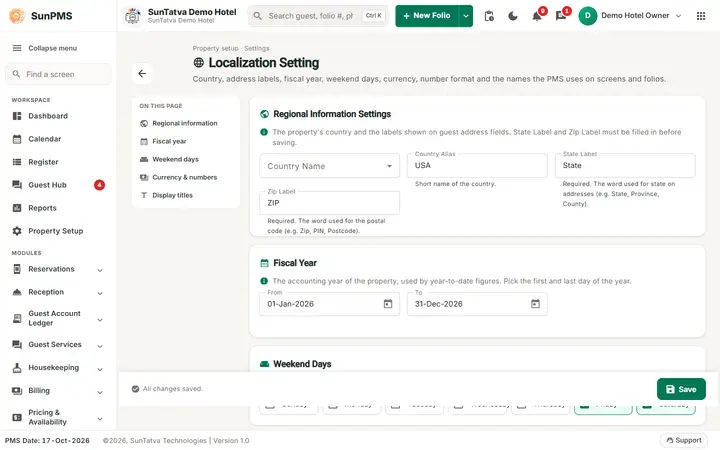Open the Country Name dropdown

click(330, 166)
